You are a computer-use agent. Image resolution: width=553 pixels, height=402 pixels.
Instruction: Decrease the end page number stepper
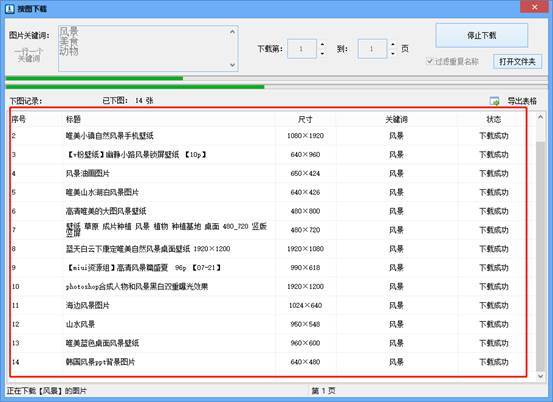(393, 54)
